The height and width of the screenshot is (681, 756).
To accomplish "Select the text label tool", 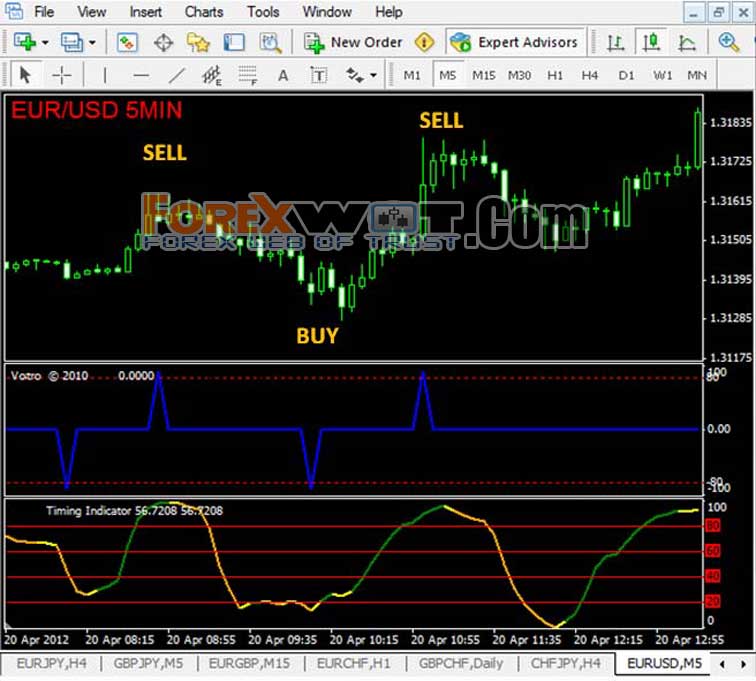I will point(319,76).
